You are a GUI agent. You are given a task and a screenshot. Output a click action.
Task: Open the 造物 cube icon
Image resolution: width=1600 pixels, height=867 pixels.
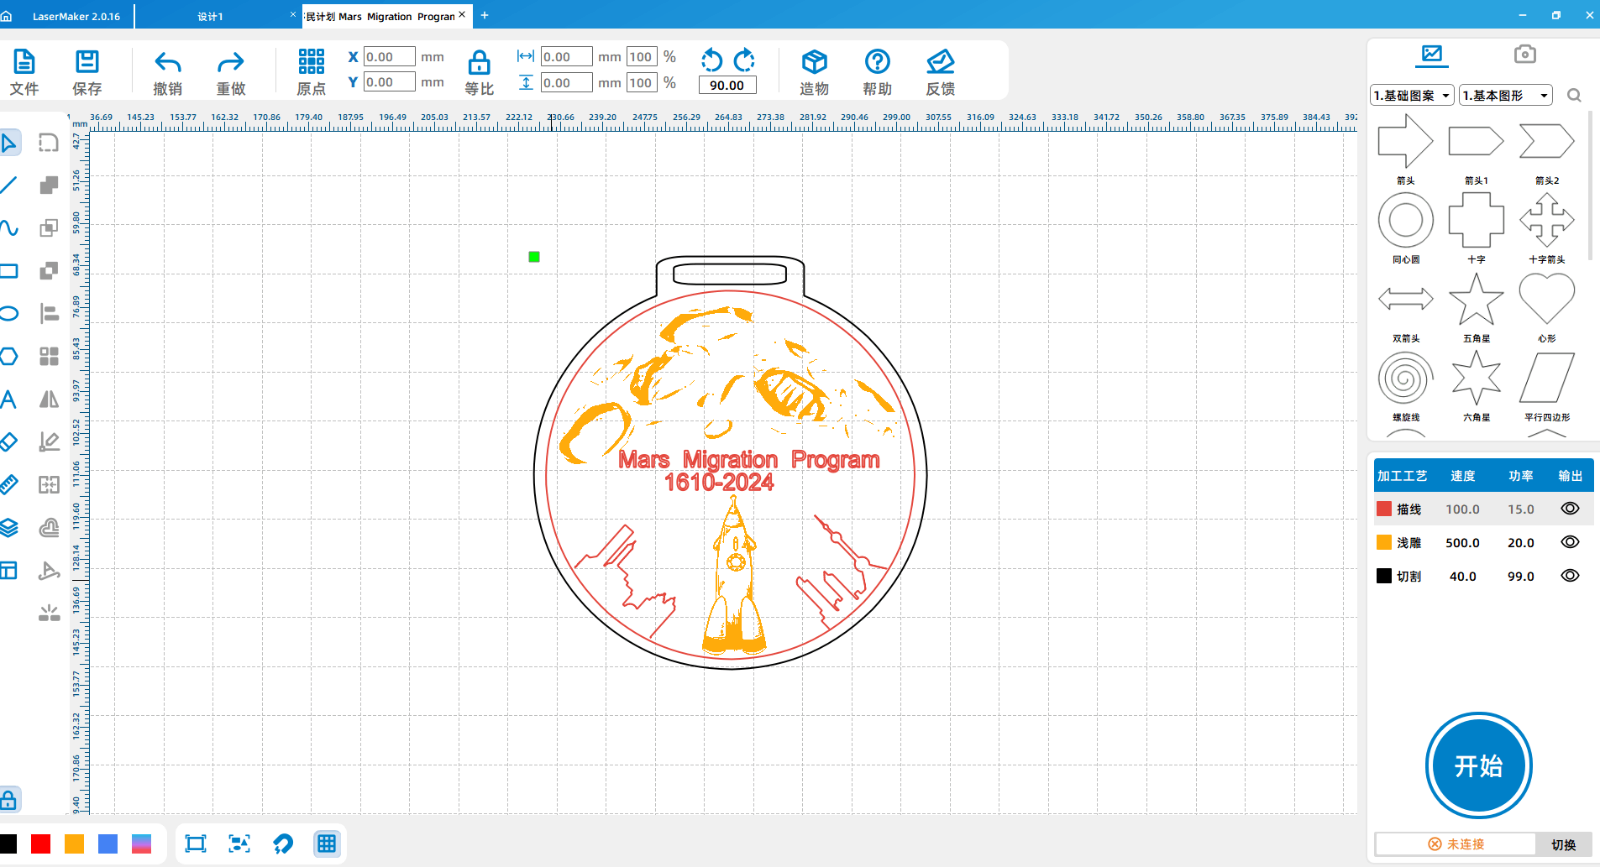pyautogui.click(x=814, y=62)
